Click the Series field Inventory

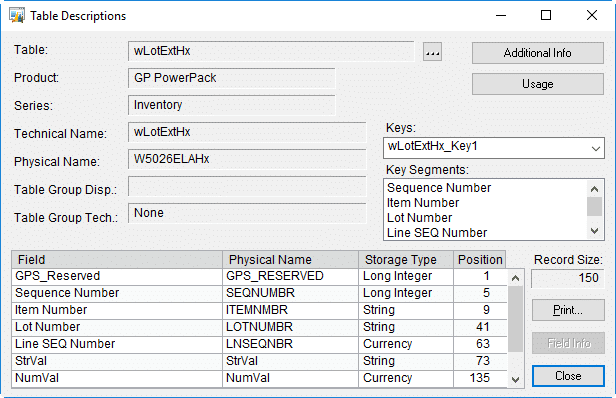click(x=231, y=105)
